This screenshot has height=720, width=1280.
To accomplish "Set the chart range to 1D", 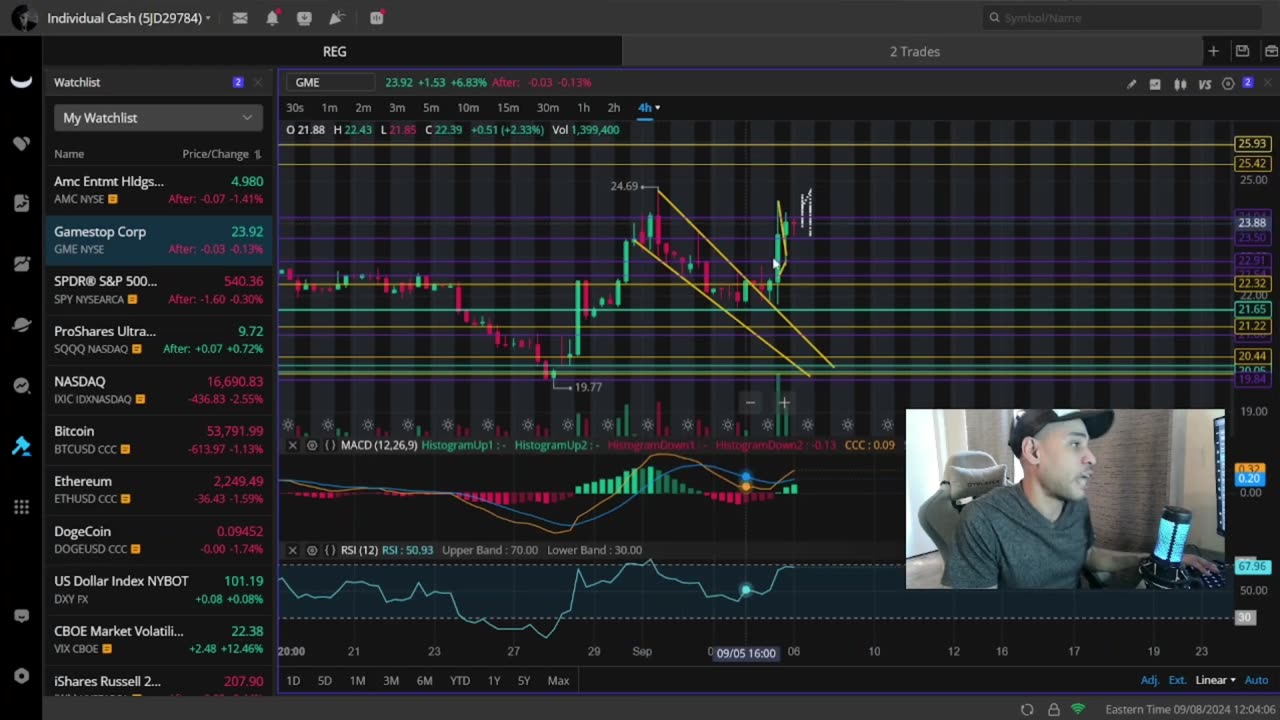I will pyautogui.click(x=293, y=681).
